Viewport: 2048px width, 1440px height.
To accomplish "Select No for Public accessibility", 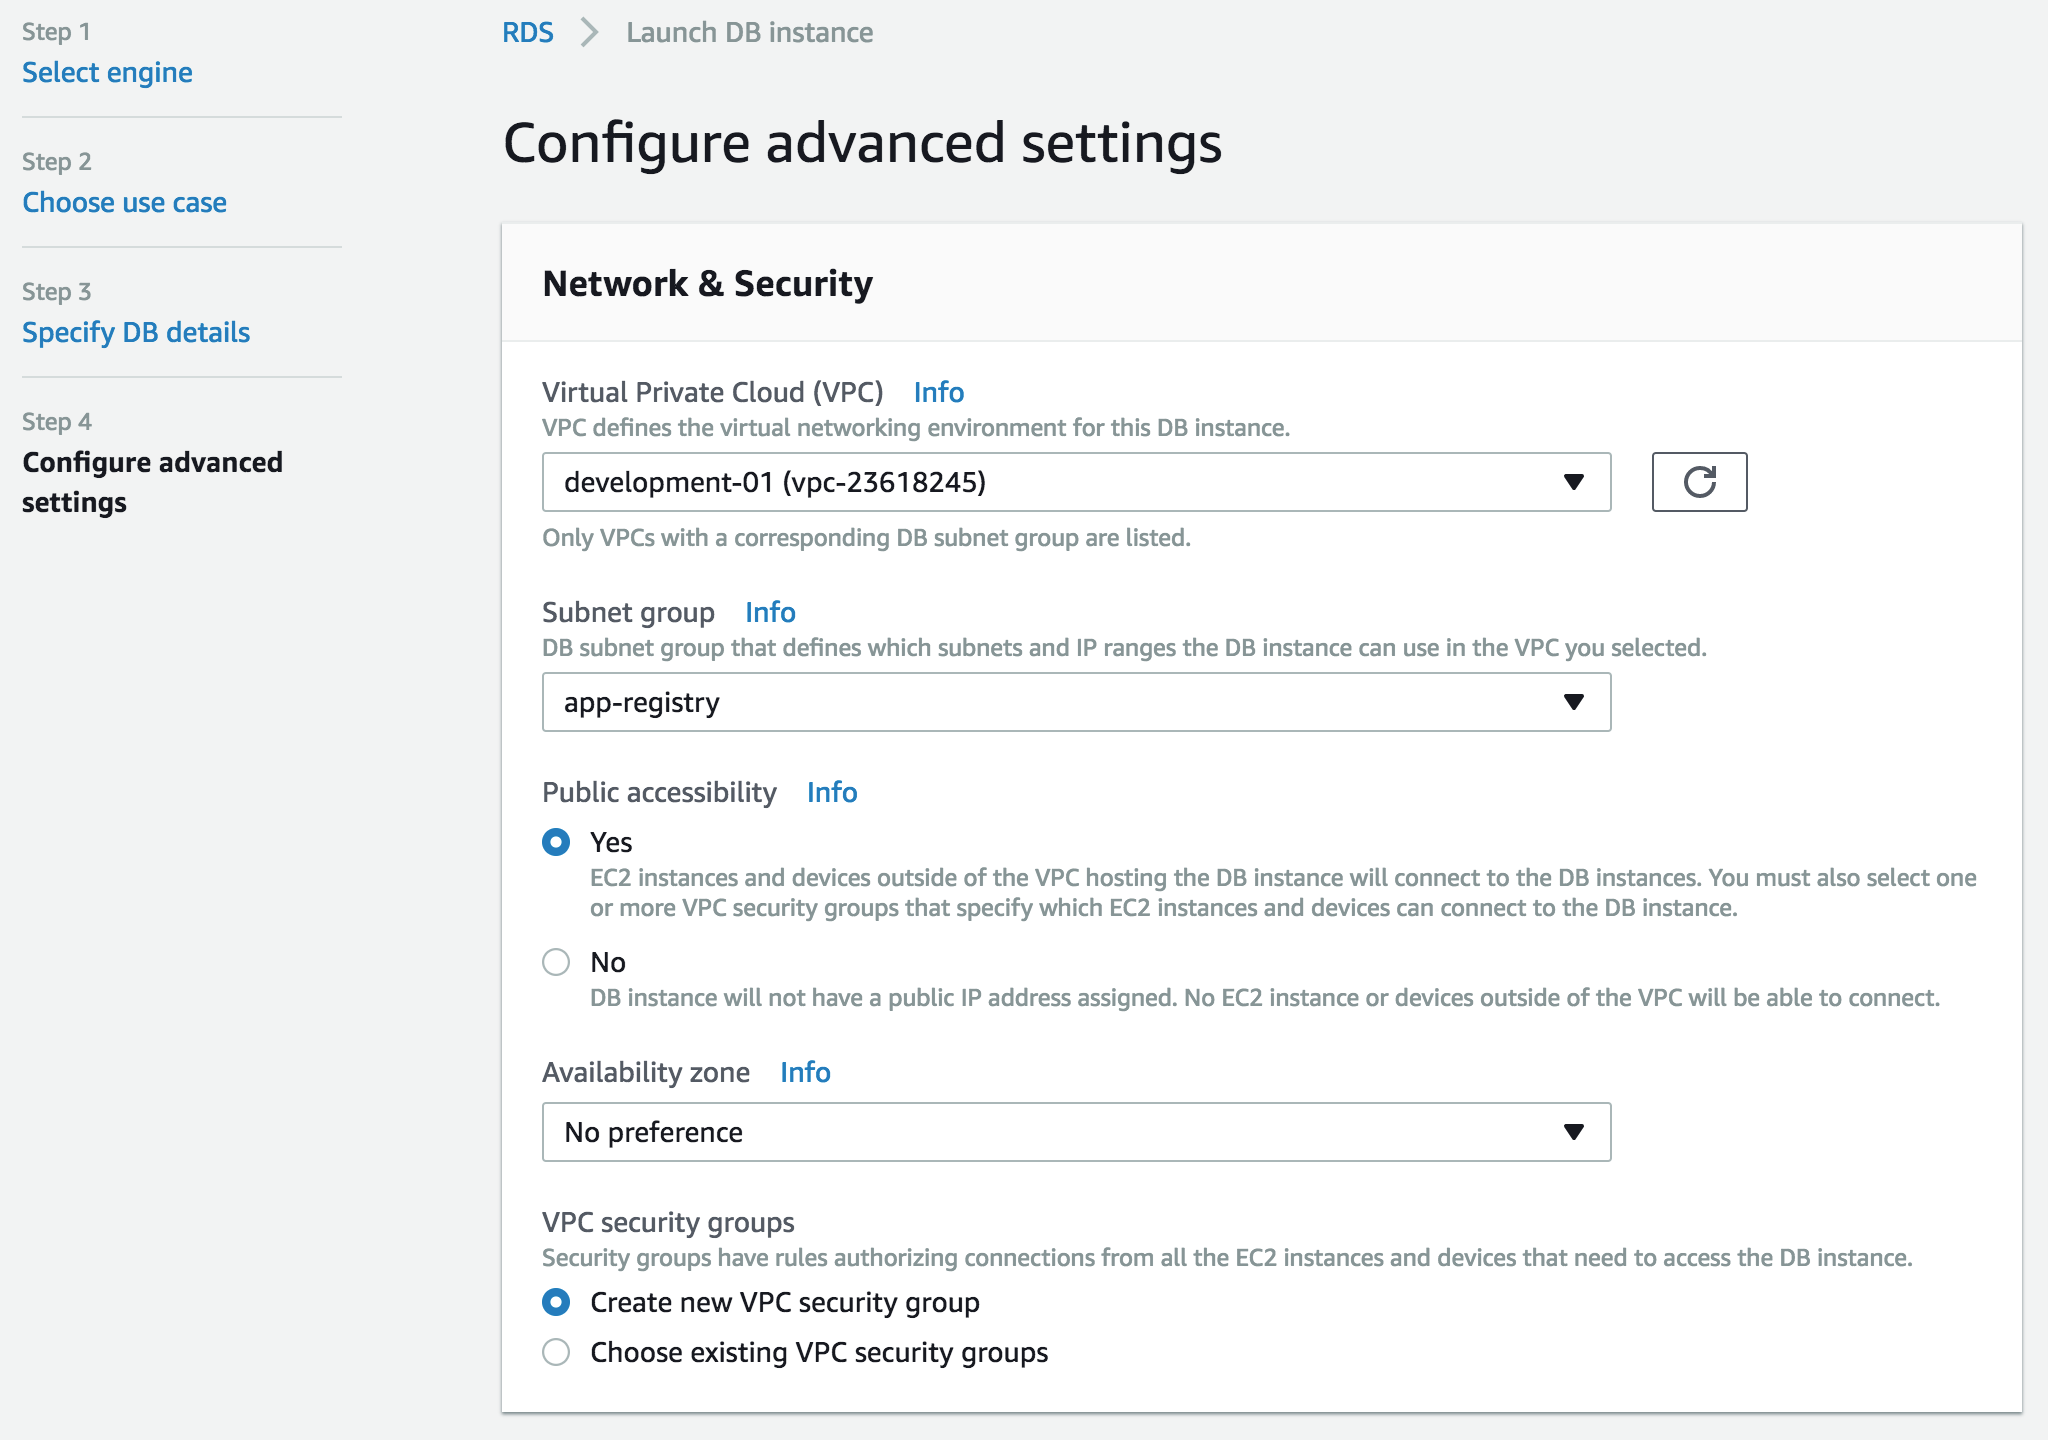I will (556, 962).
